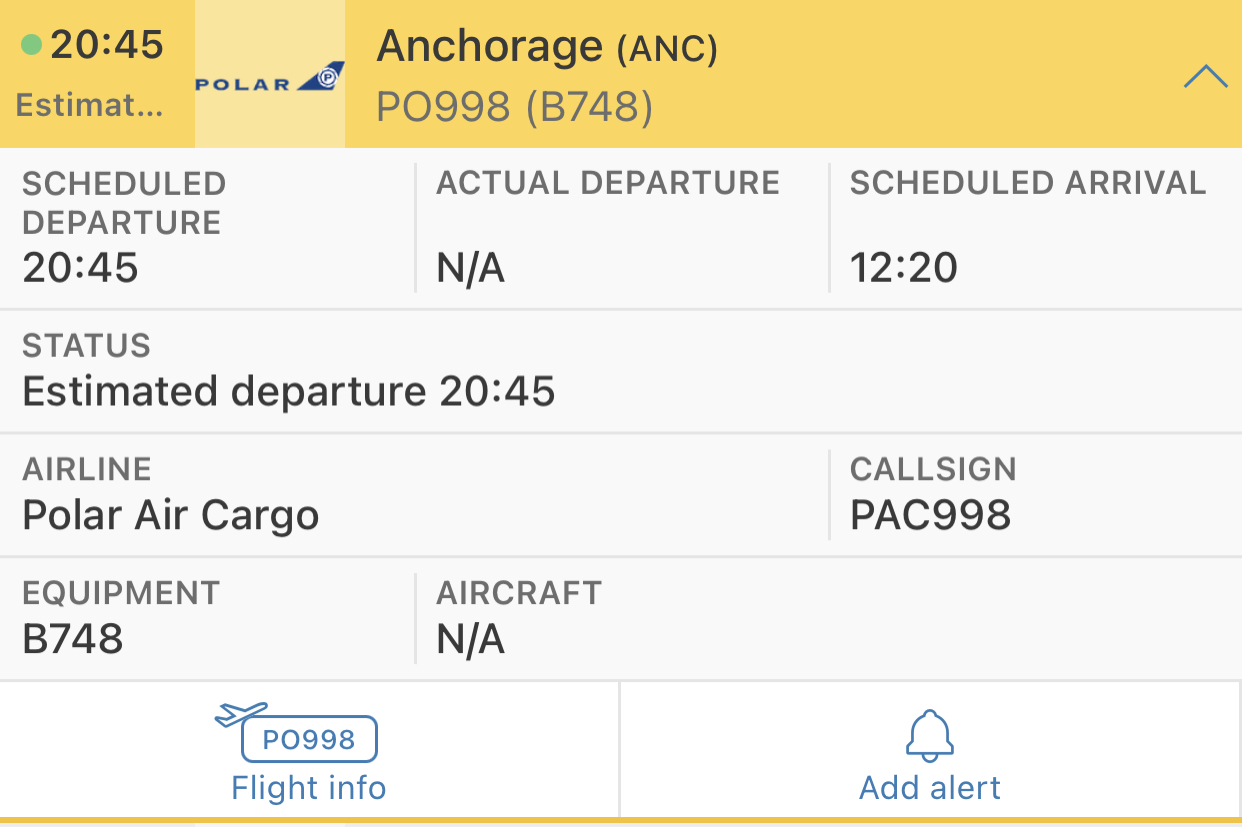
Task: Select the Scheduled Departure 20:45 field
Action: pos(208,227)
